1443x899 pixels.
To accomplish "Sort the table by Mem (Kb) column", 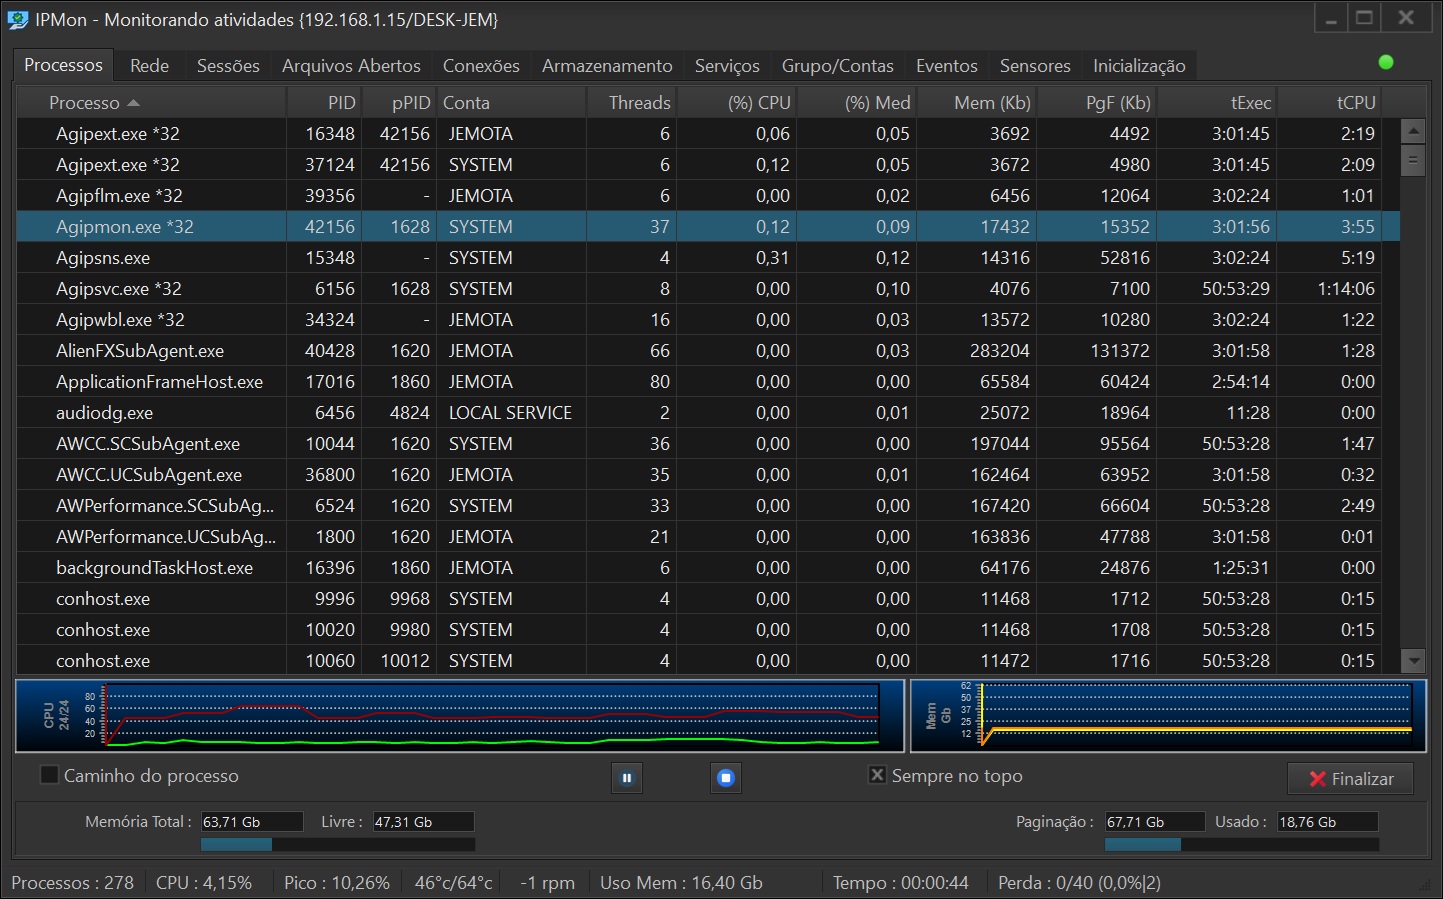I will [977, 102].
